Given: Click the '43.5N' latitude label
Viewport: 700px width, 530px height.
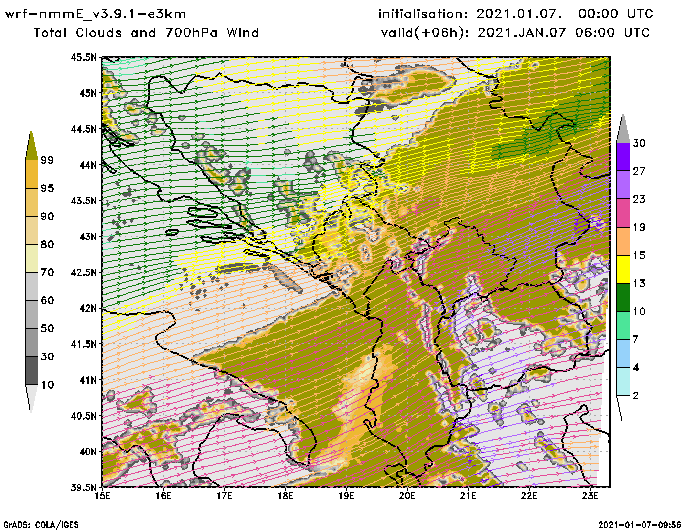Looking at the screenshot, I should point(83,200).
